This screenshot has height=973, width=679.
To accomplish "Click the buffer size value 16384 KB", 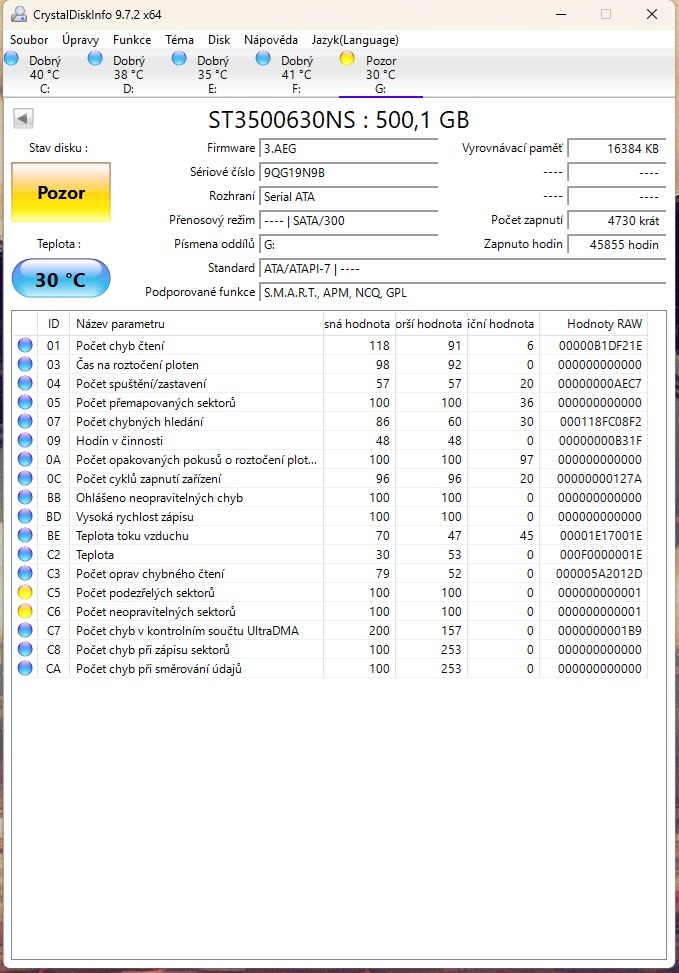I will coord(617,148).
